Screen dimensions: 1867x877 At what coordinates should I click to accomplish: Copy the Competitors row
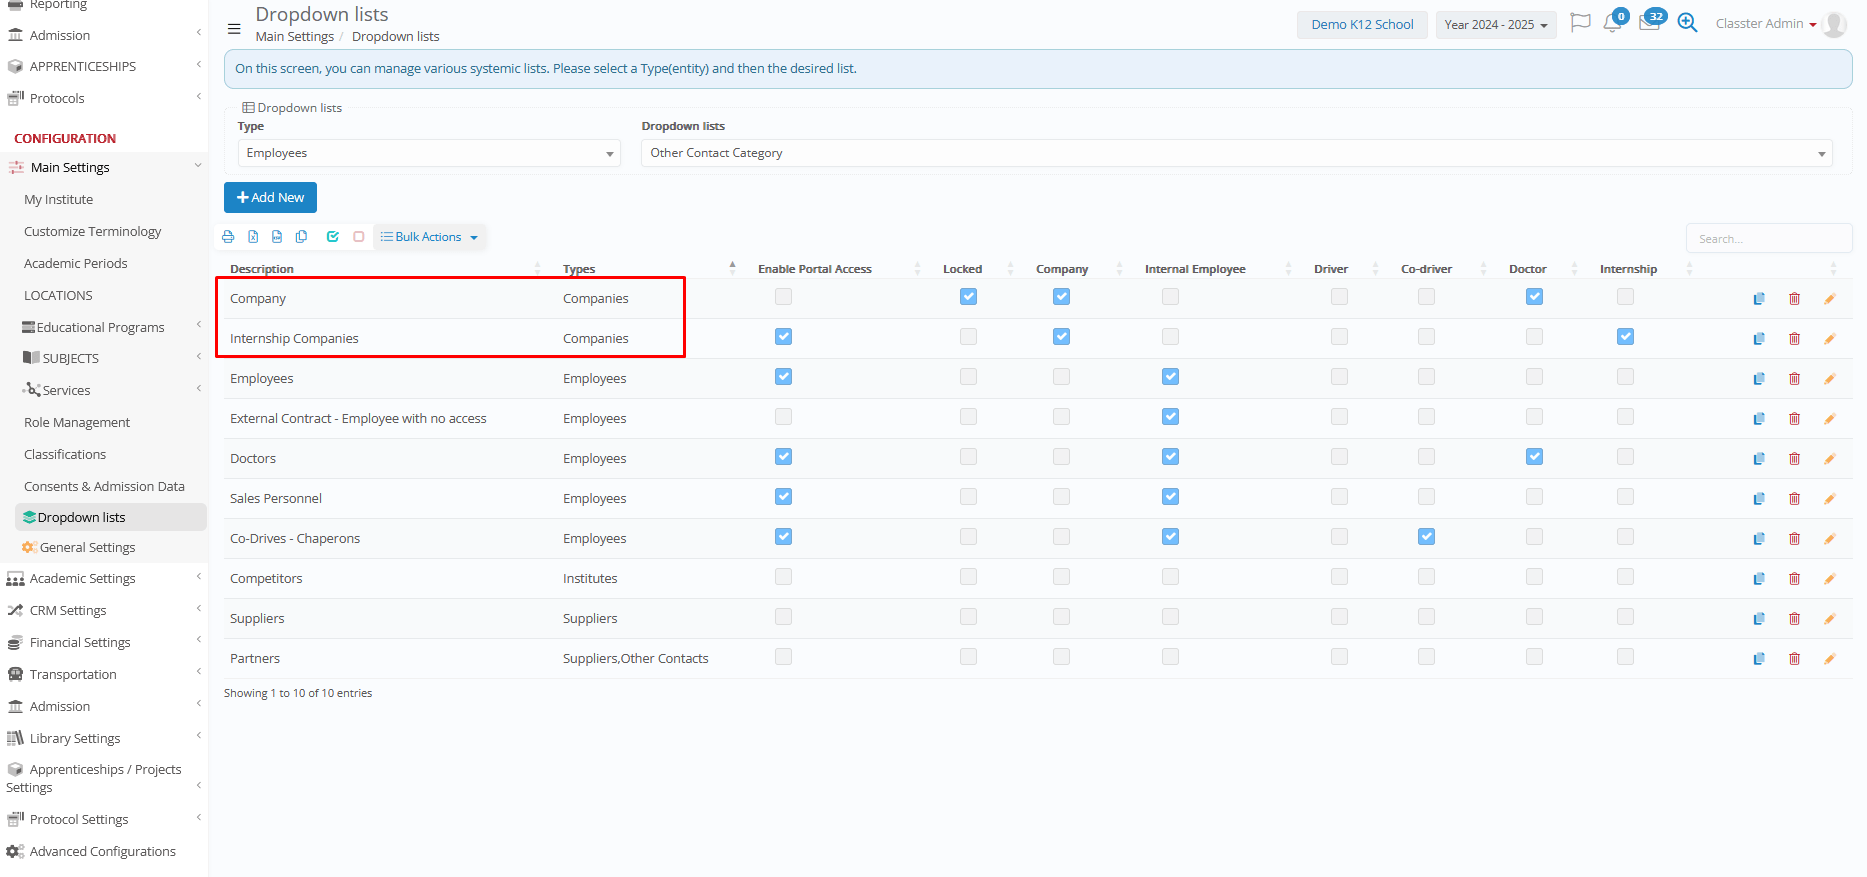coord(1758,579)
